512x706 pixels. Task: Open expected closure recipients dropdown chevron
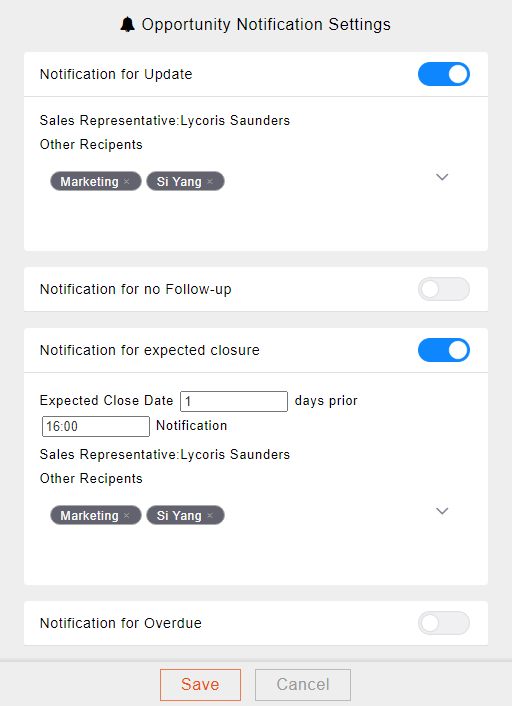[x=442, y=511]
